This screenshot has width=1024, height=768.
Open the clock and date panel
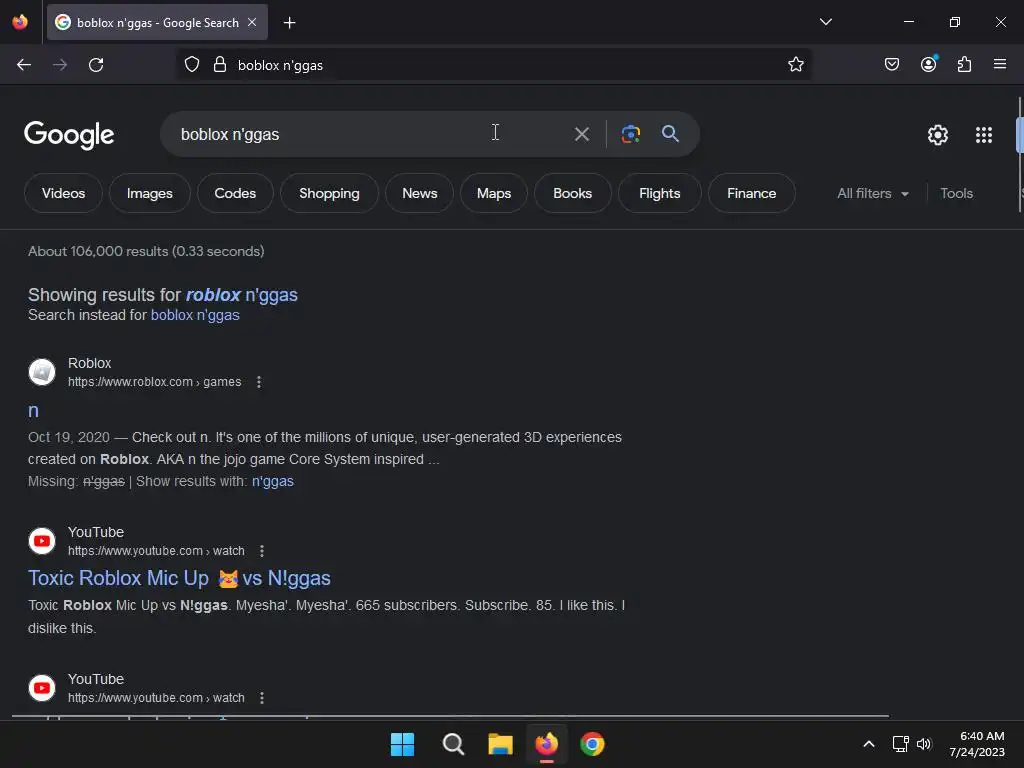click(978, 744)
